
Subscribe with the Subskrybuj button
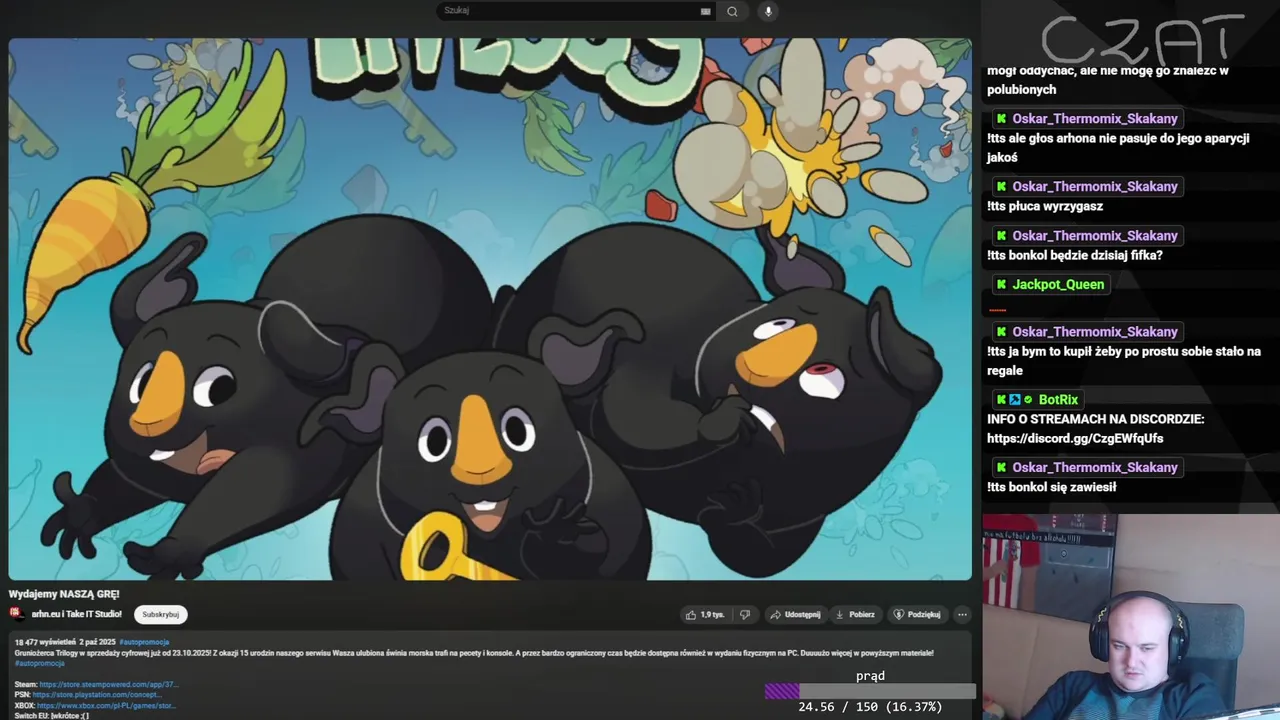pos(160,614)
